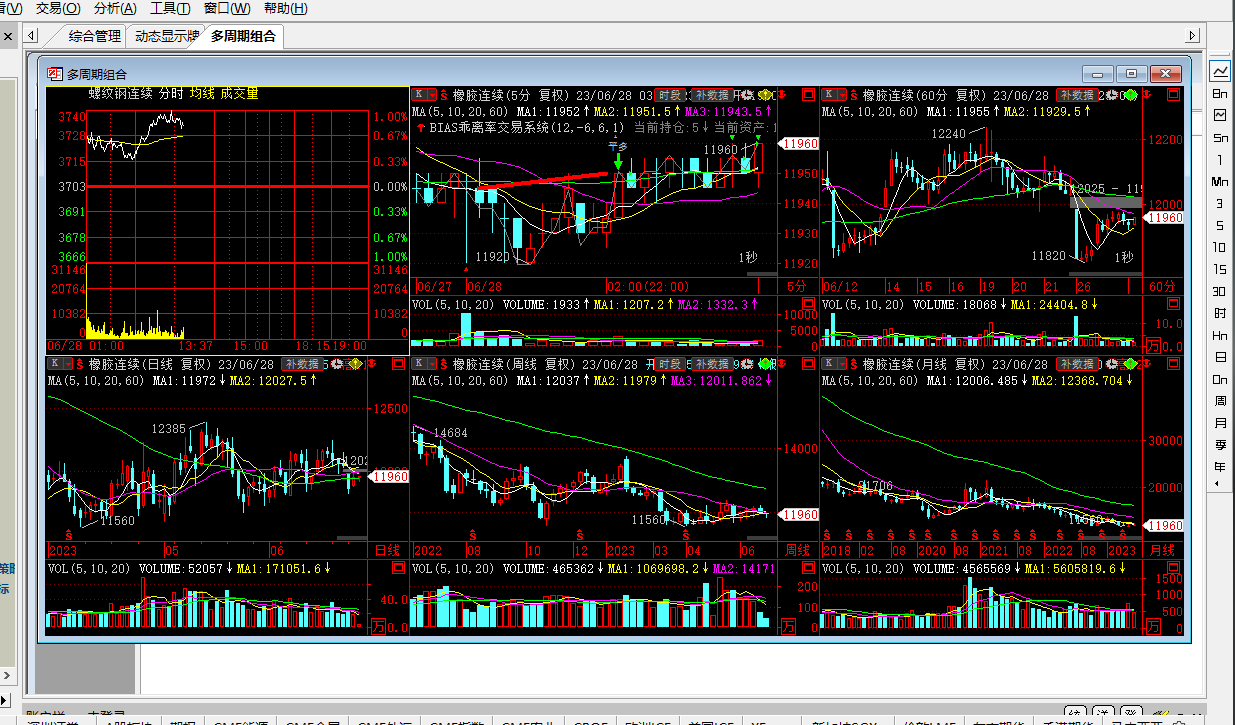Maximize the 周线 VOL pane with red square

[808, 568]
